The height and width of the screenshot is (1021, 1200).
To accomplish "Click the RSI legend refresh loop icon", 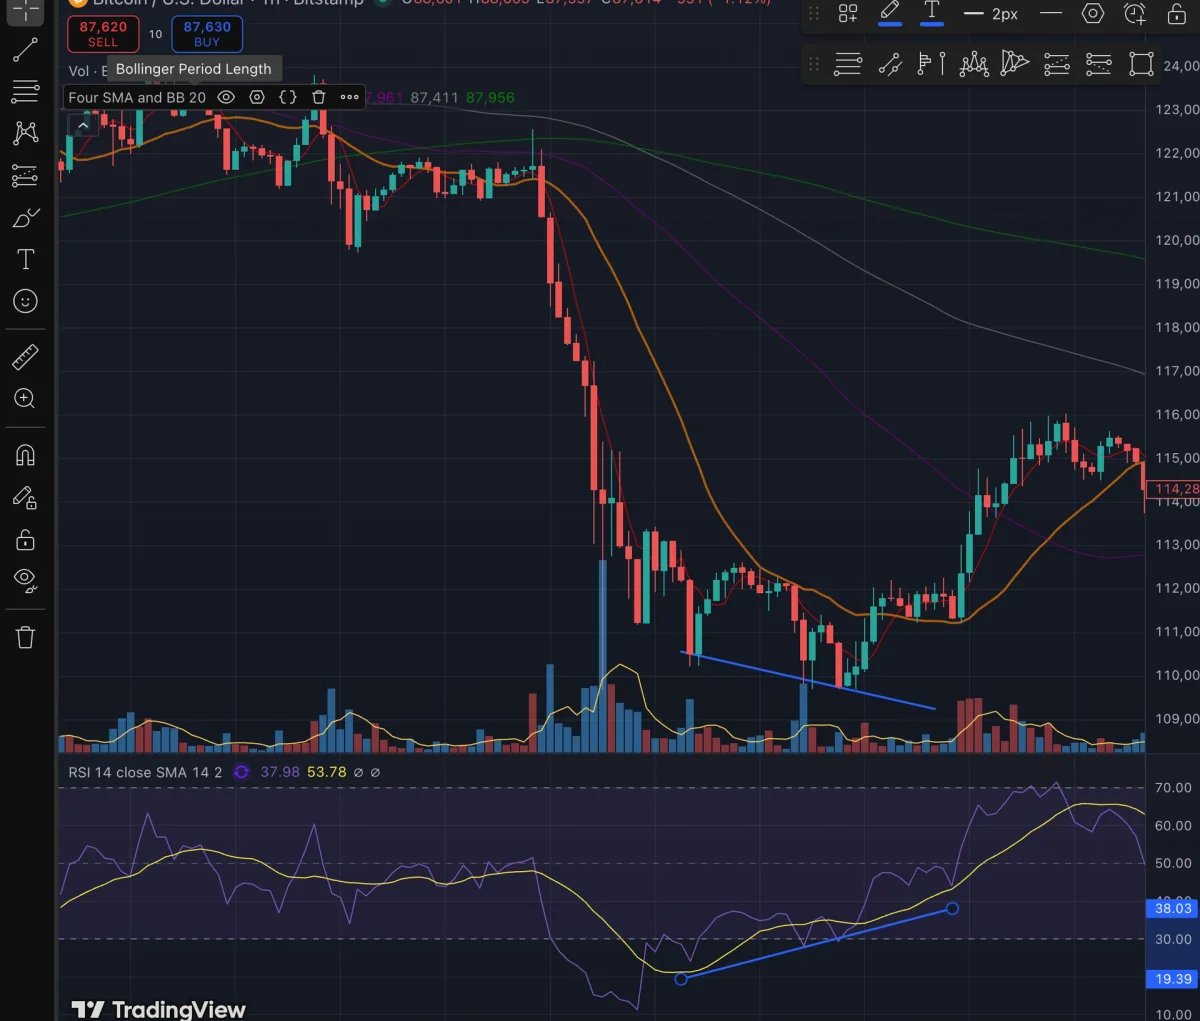I will (241, 772).
